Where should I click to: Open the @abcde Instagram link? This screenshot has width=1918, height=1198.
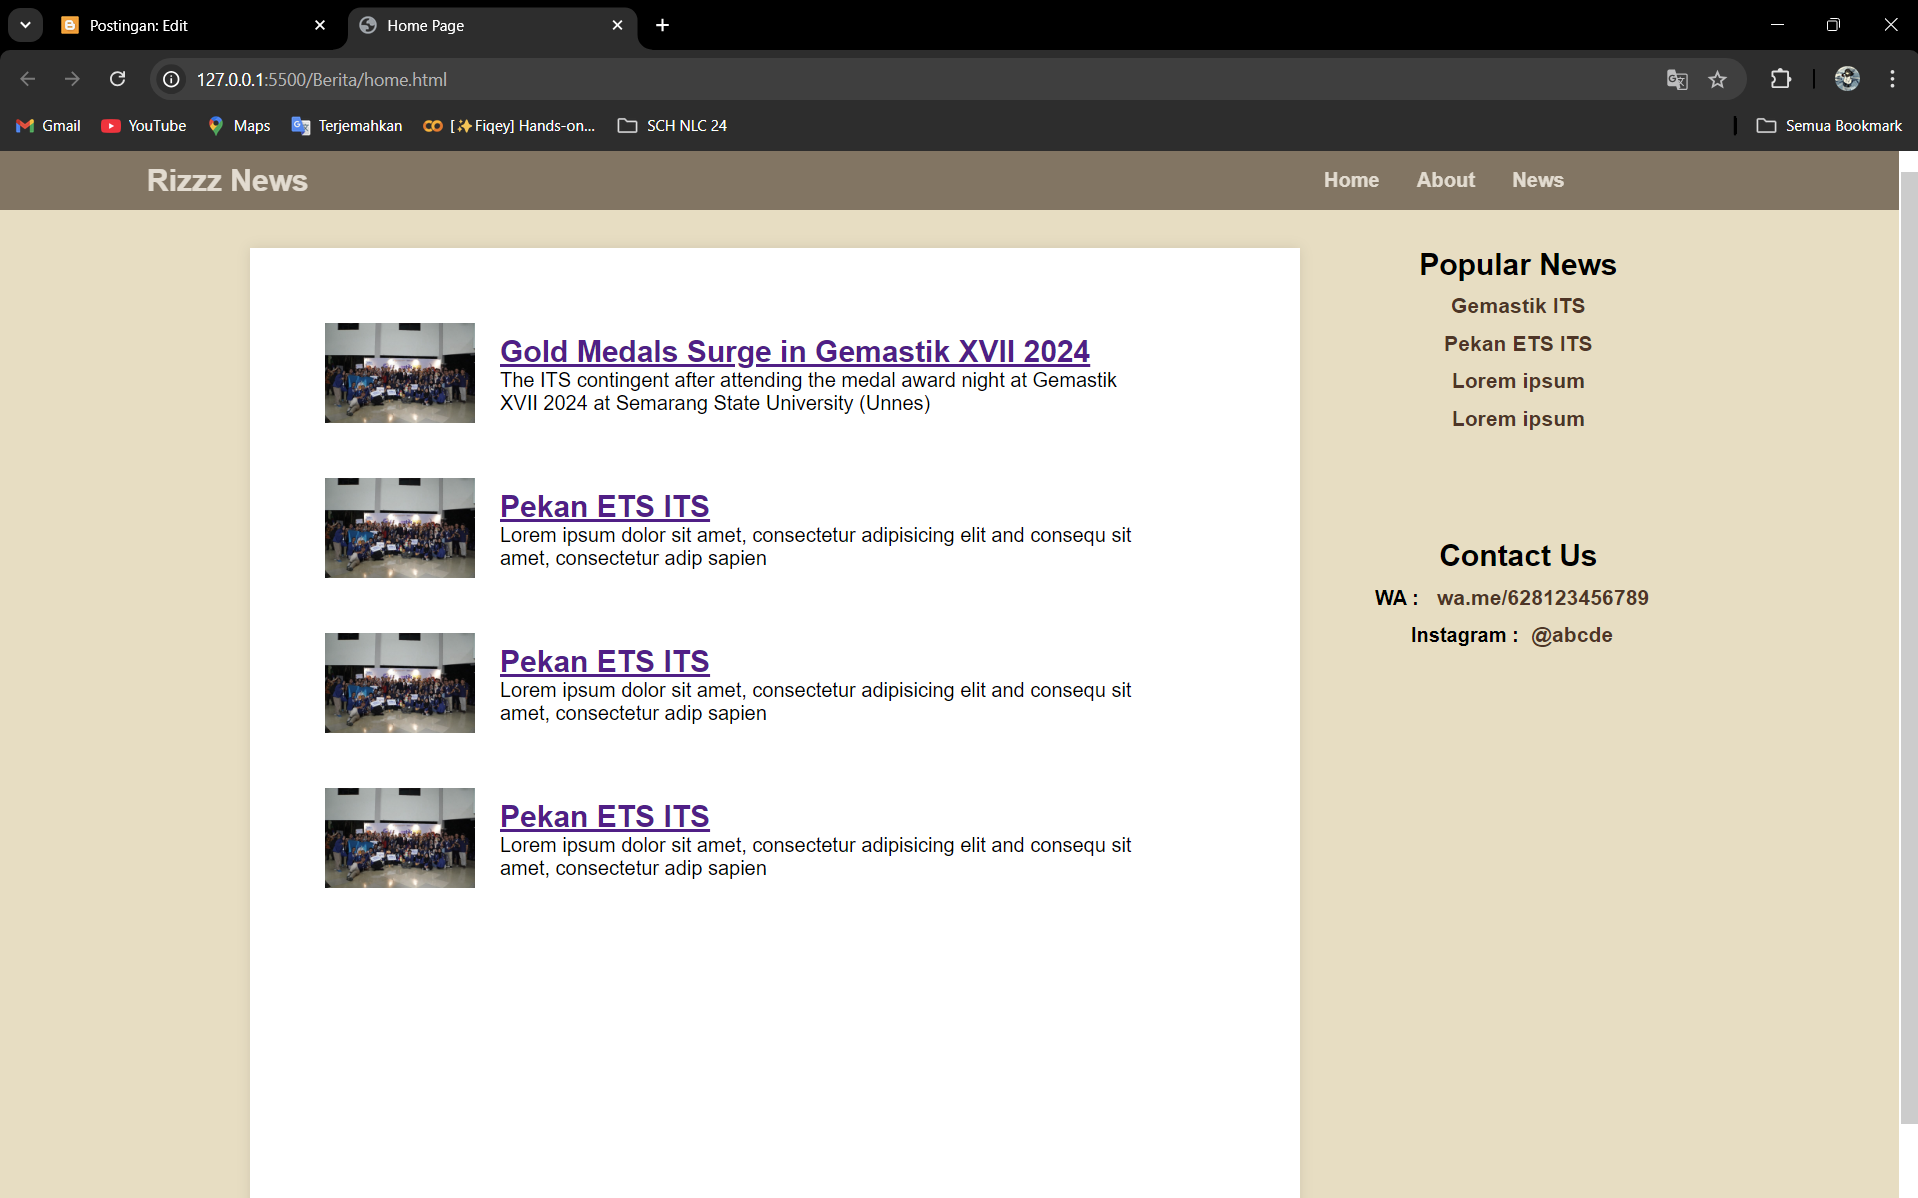(1571, 635)
